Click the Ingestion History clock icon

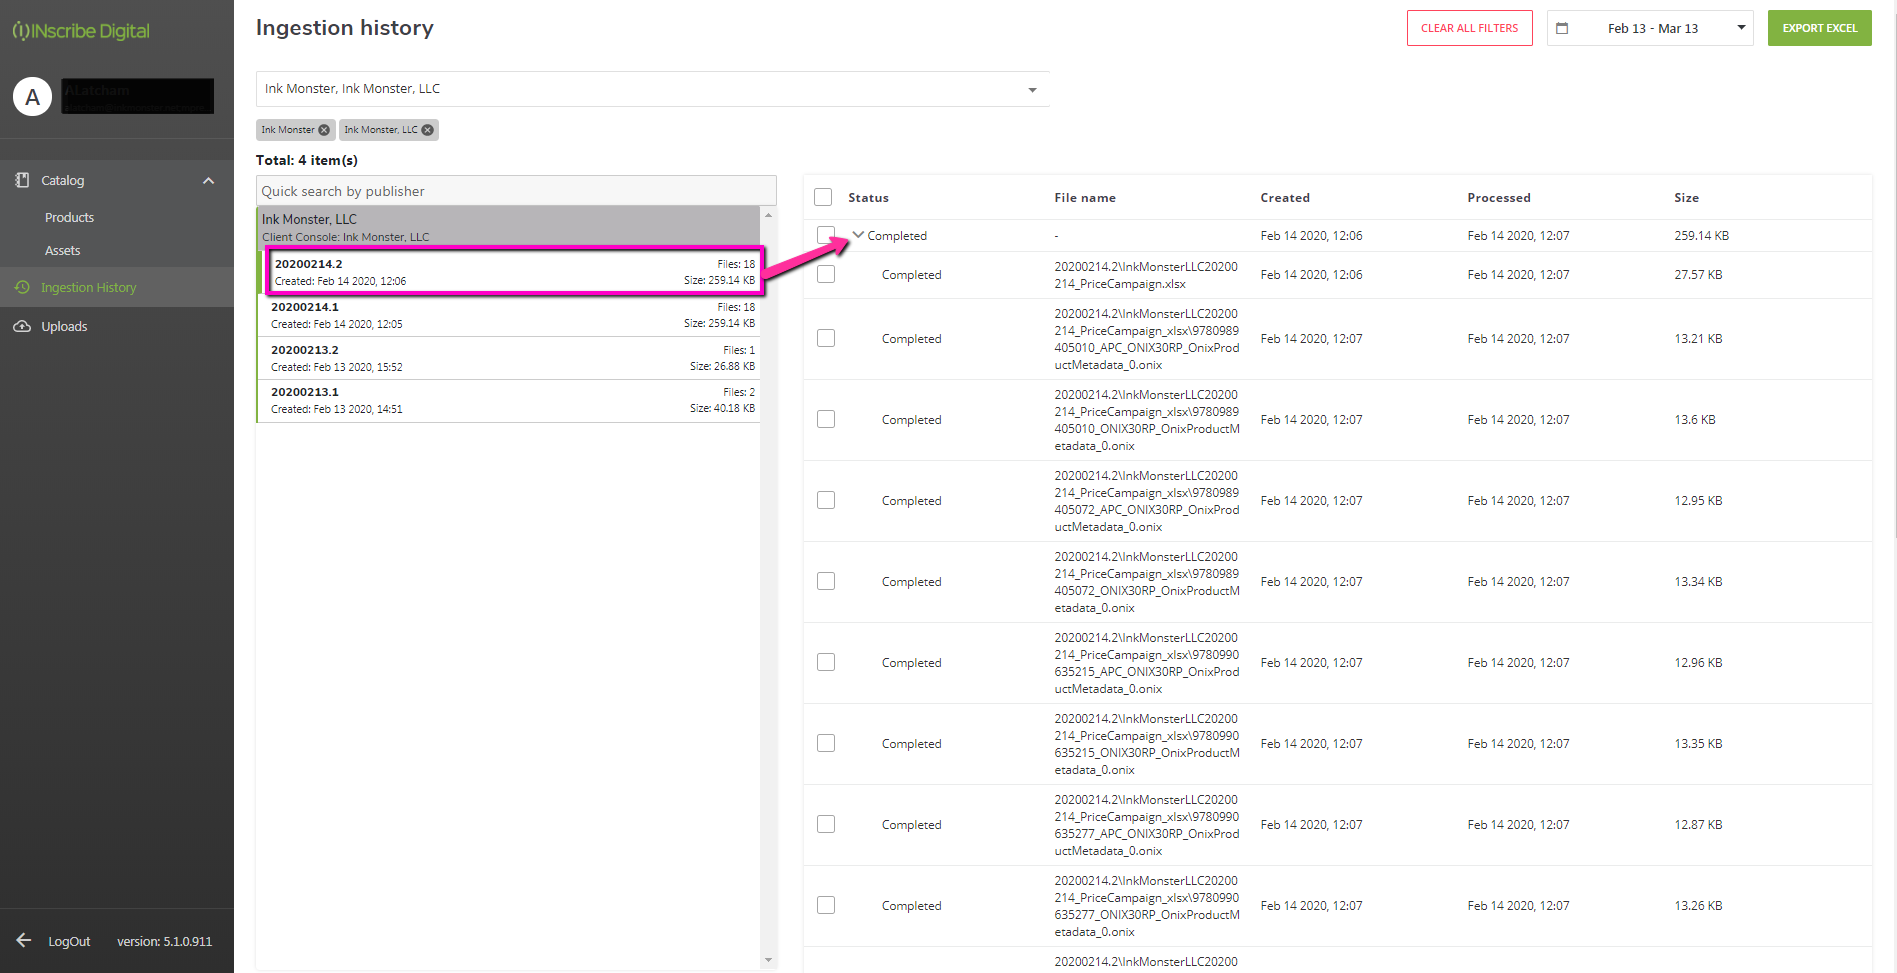(22, 287)
